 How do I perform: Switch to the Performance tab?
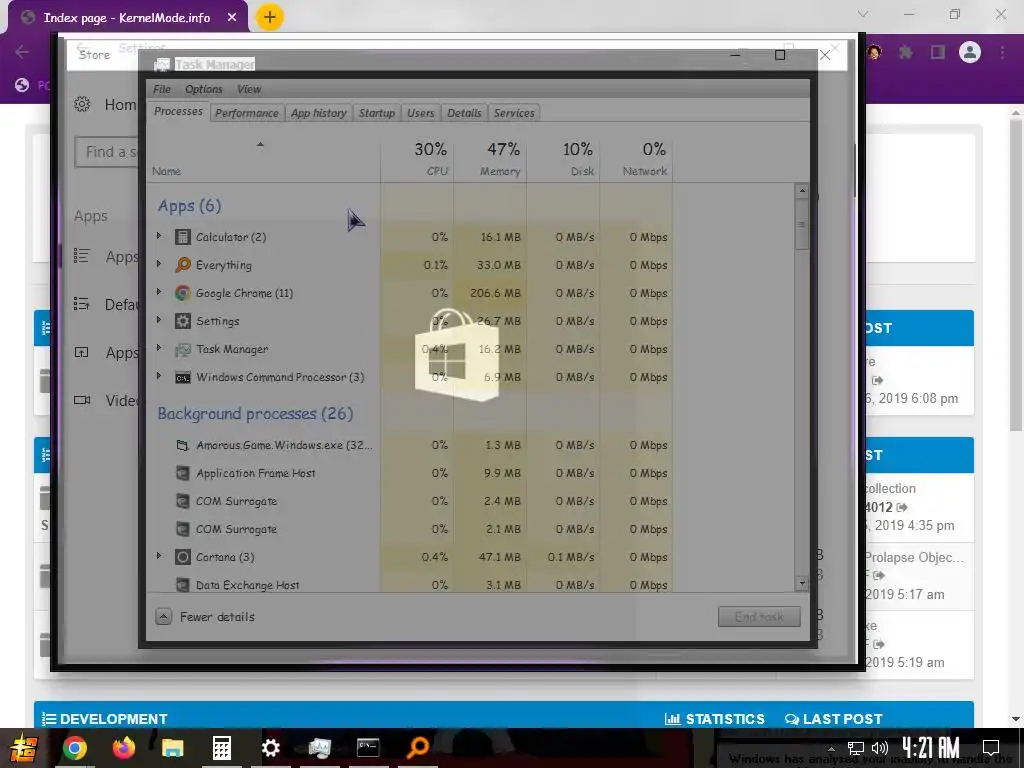247,113
